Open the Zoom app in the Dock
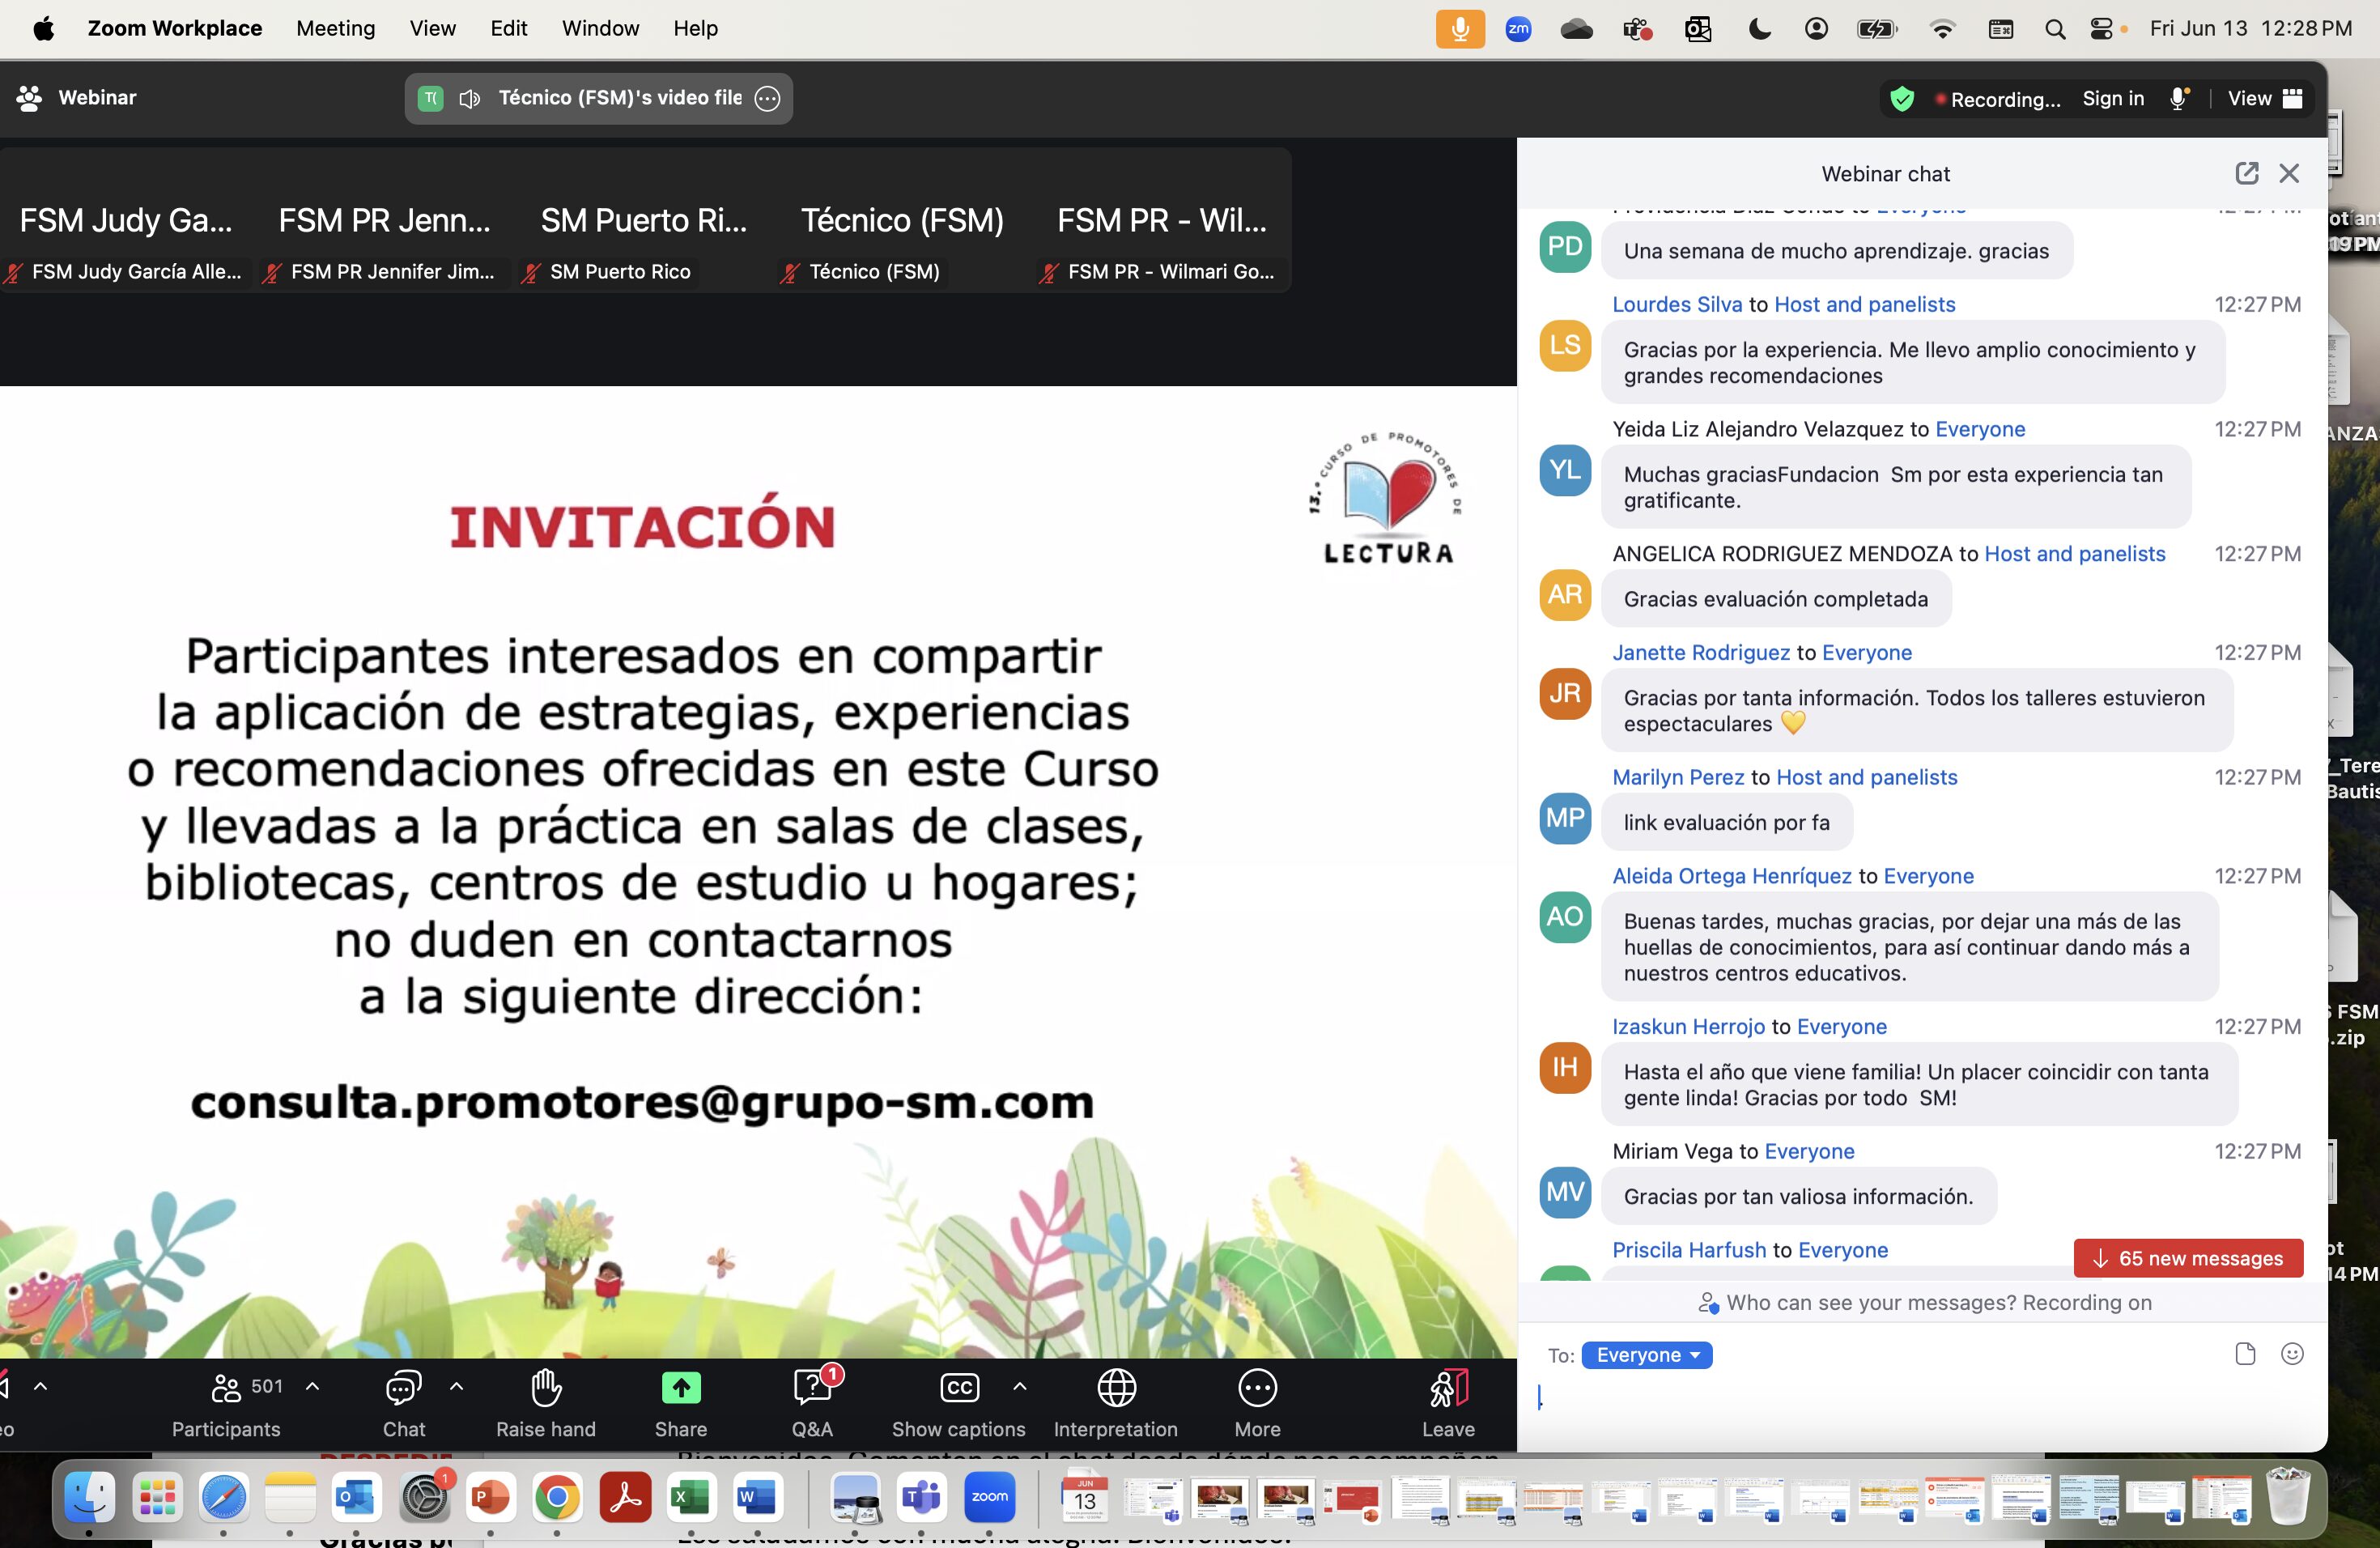The width and height of the screenshot is (2380, 1548). coord(989,1497)
